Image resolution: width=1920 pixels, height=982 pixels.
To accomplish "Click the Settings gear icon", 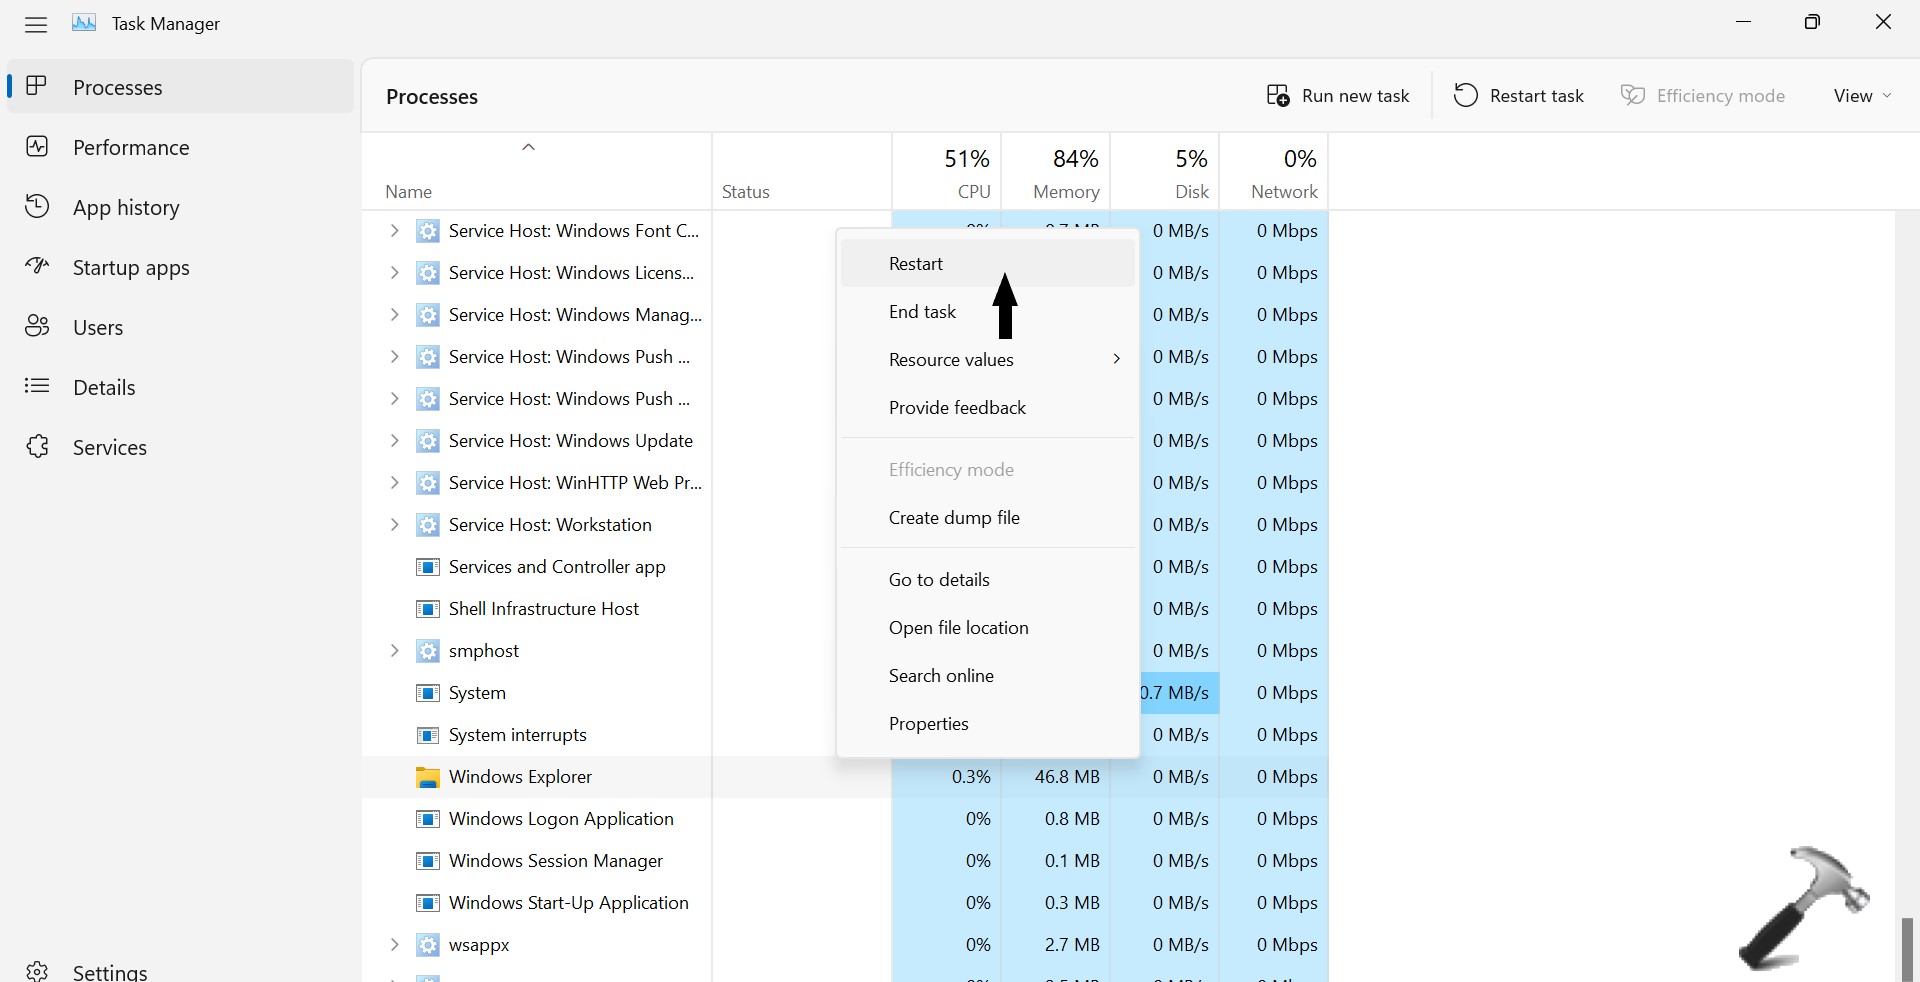I will coord(37,971).
